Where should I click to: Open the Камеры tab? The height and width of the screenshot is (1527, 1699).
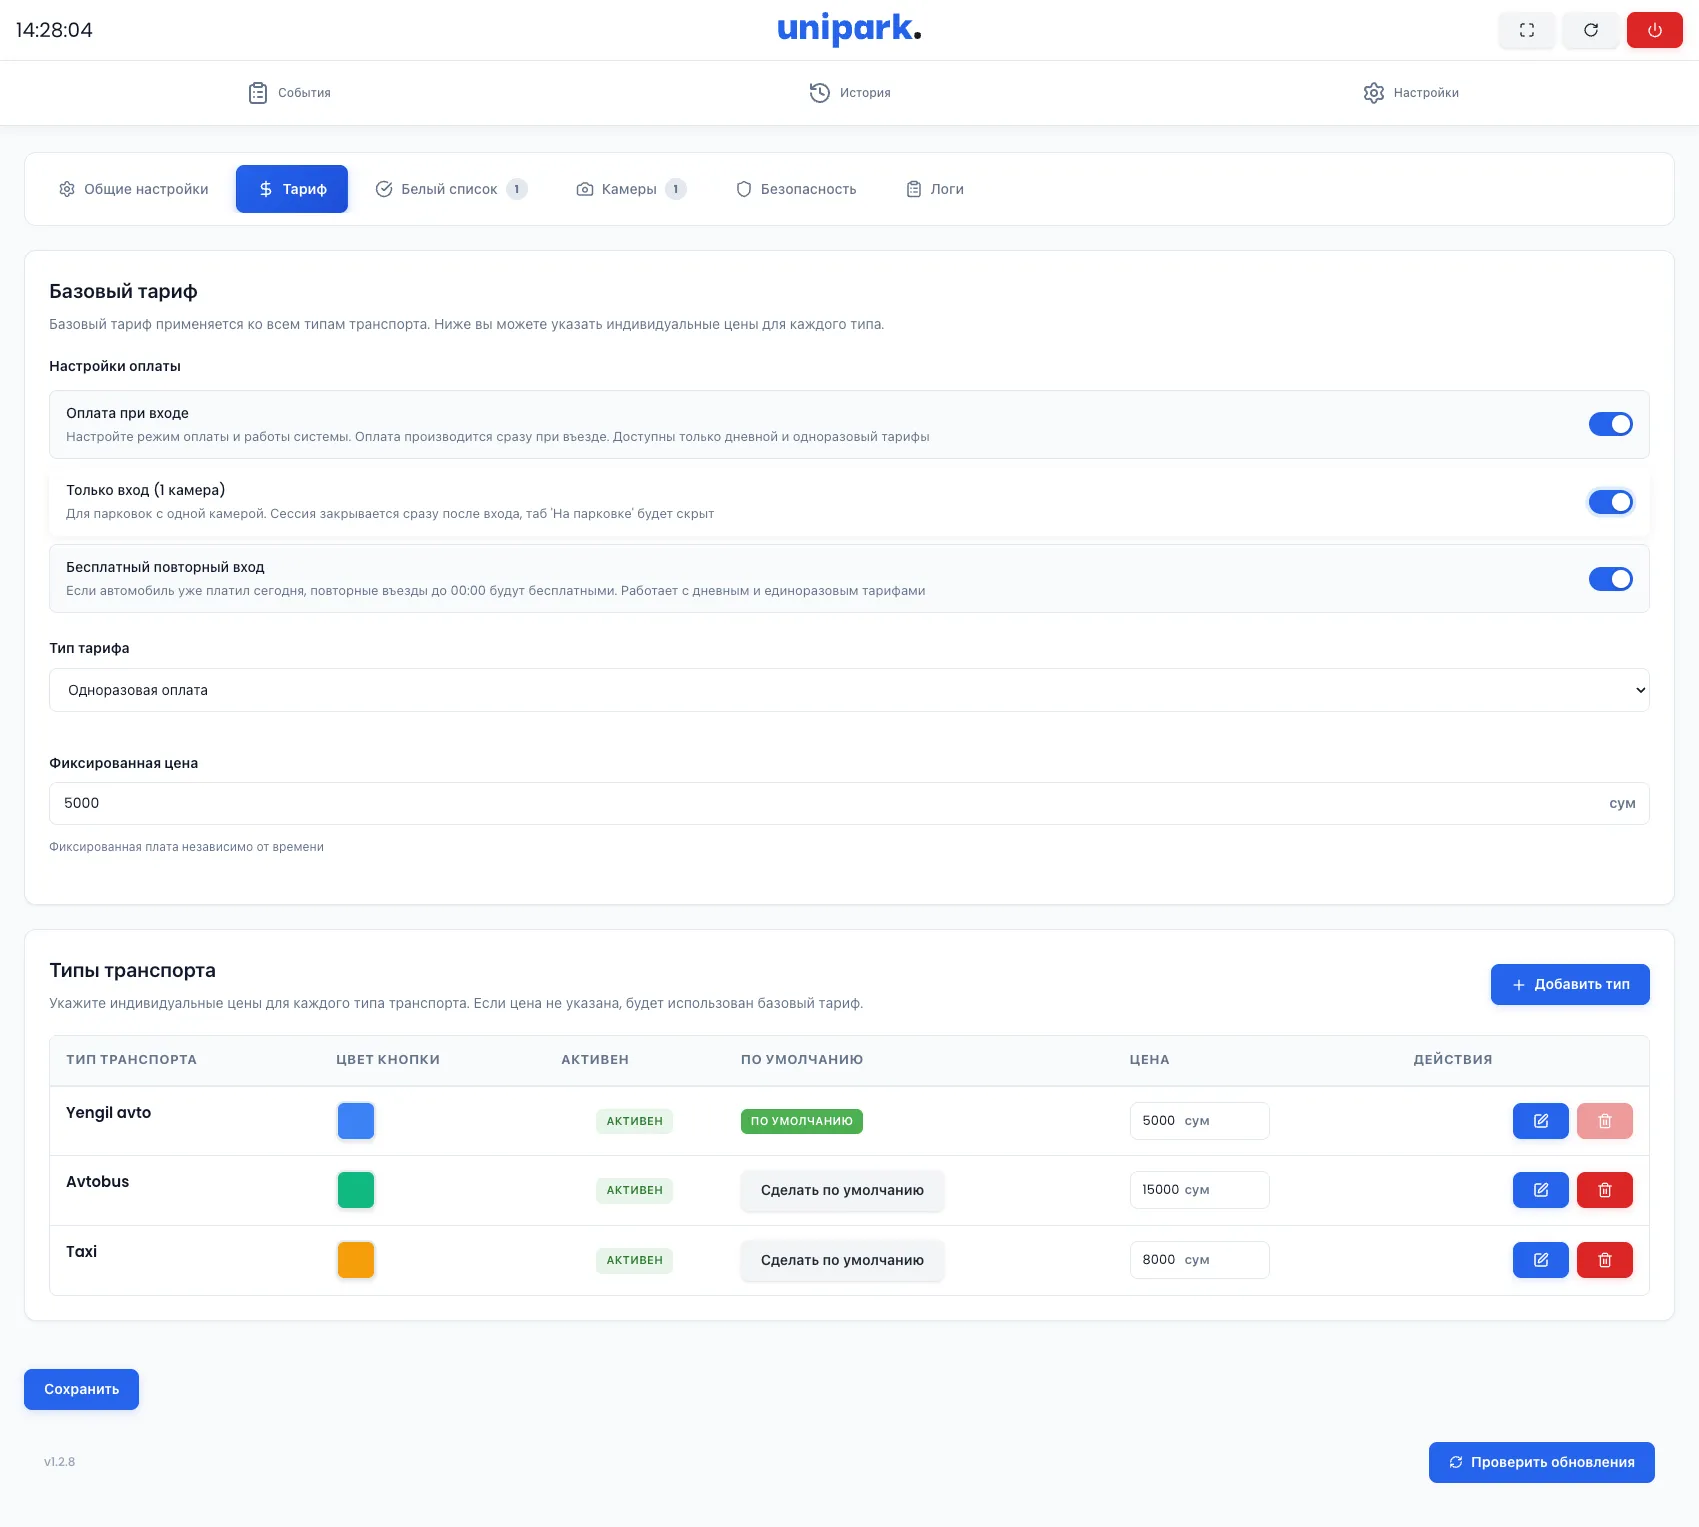pyautogui.click(x=630, y=189)
